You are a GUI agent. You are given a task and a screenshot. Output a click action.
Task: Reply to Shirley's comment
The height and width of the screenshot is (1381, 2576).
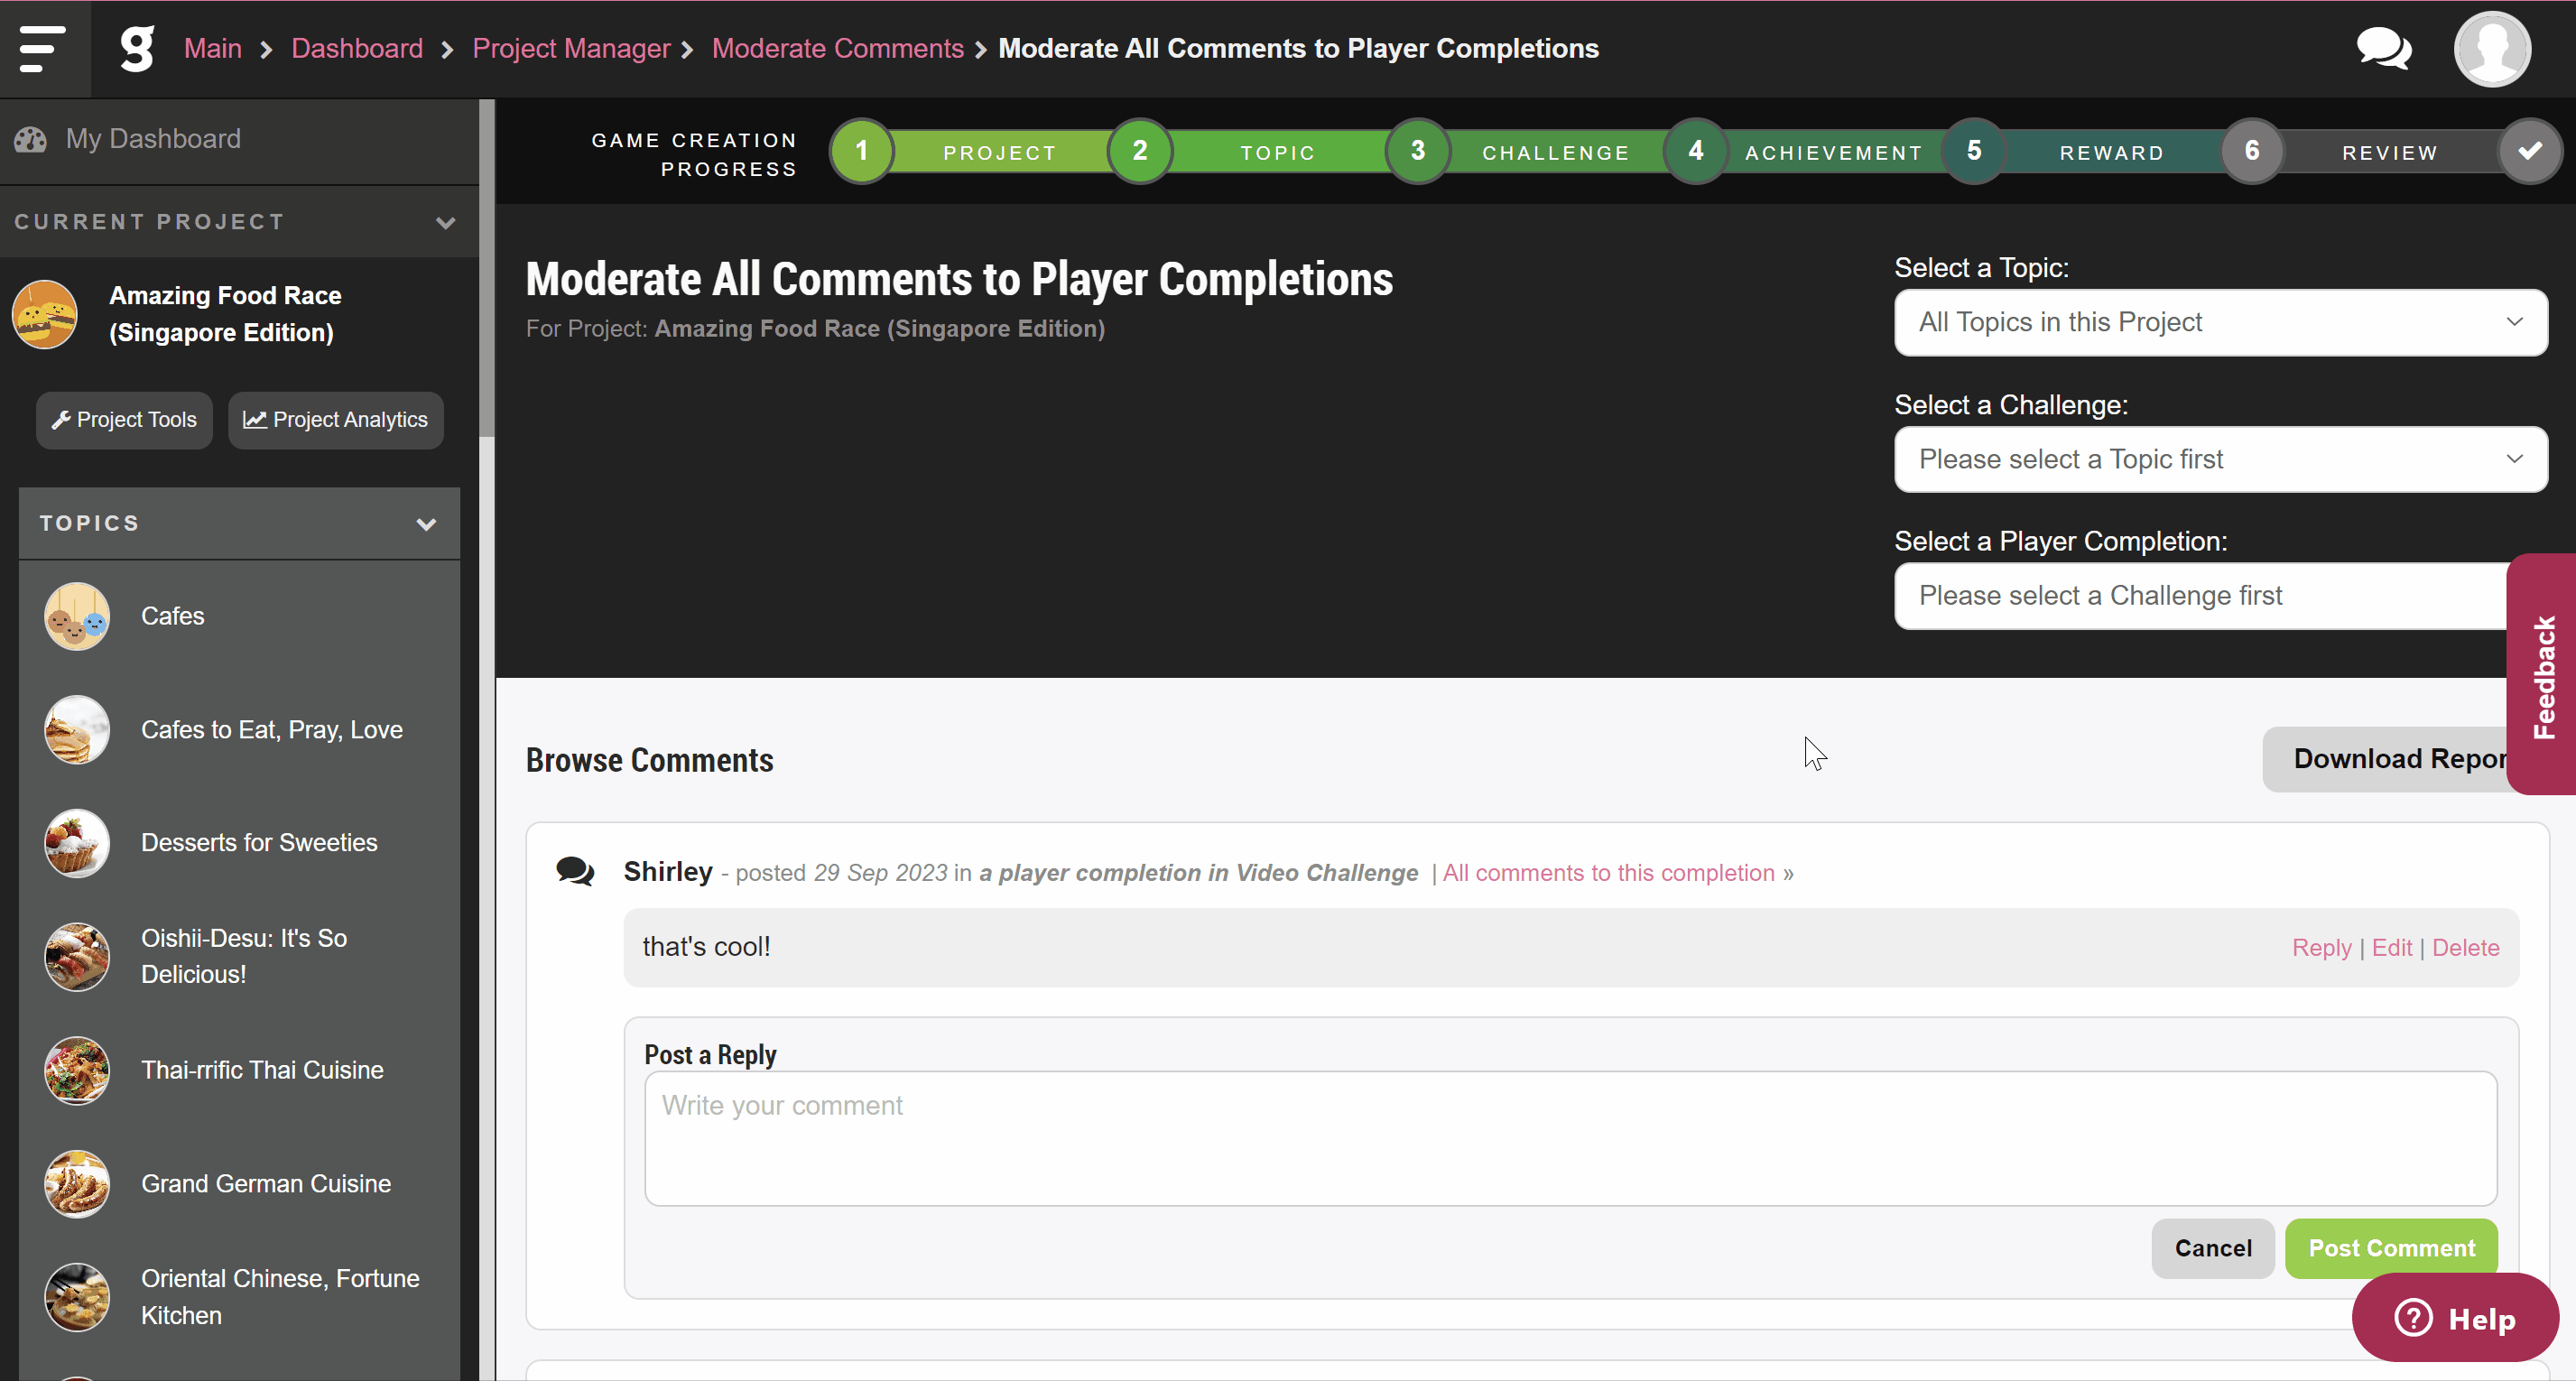click(x=2321, y=948)
